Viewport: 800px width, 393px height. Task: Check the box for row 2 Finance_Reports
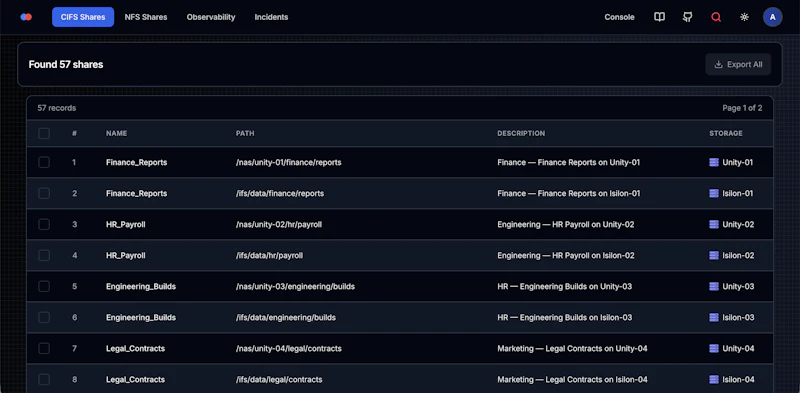pyautogui.click(x=44, y=193)
